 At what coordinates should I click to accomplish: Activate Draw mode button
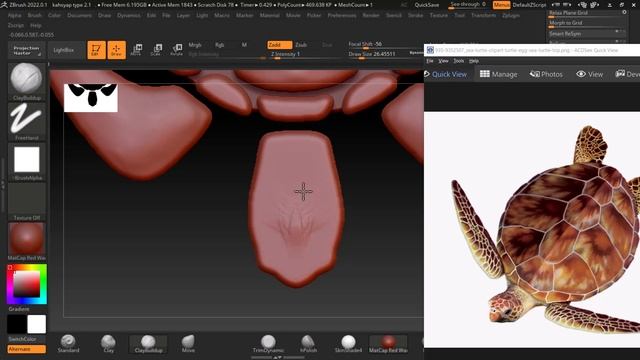click(x=116, y=50)
